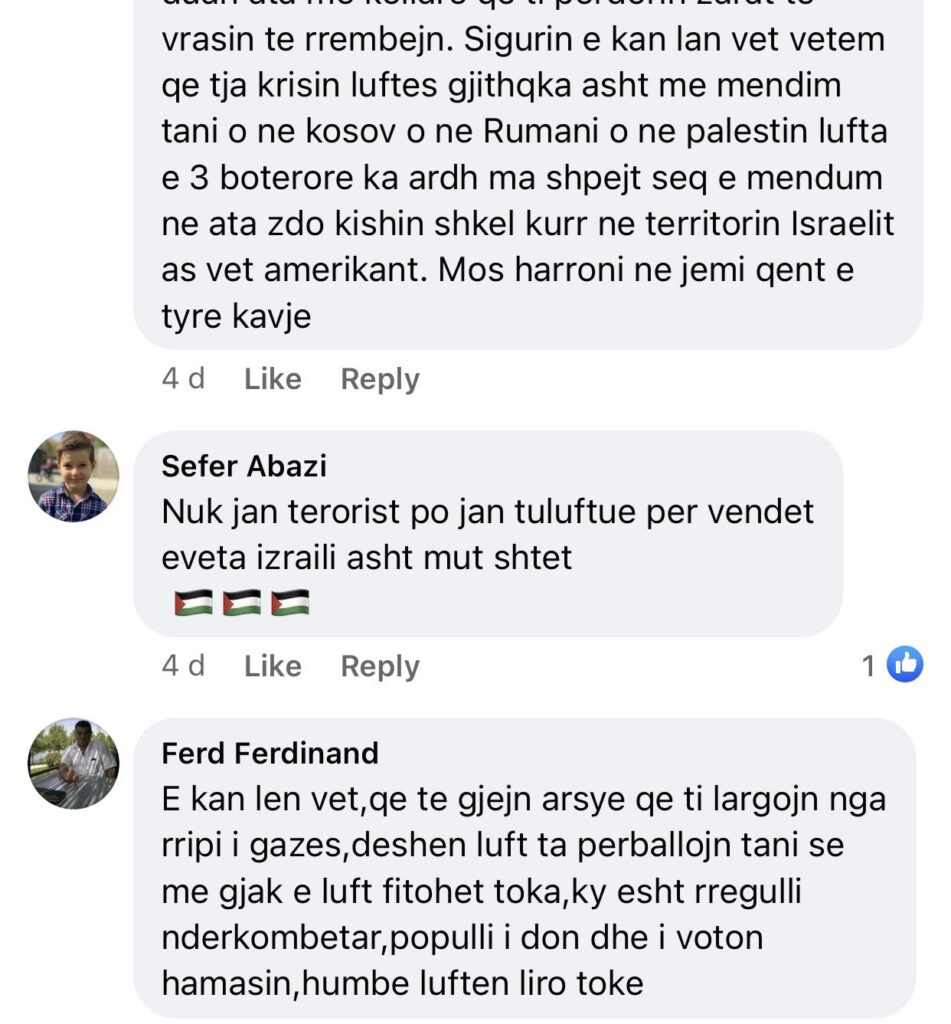Reply to Sefer Abazi's comment

(380, 666)
